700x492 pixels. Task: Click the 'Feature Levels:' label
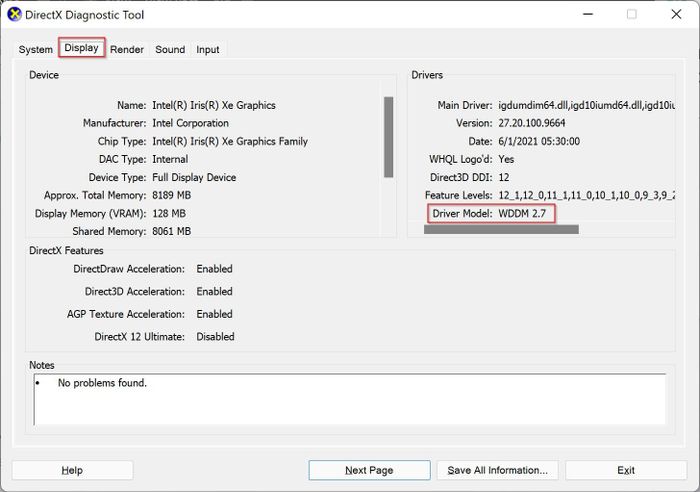(x=458, y=196)
